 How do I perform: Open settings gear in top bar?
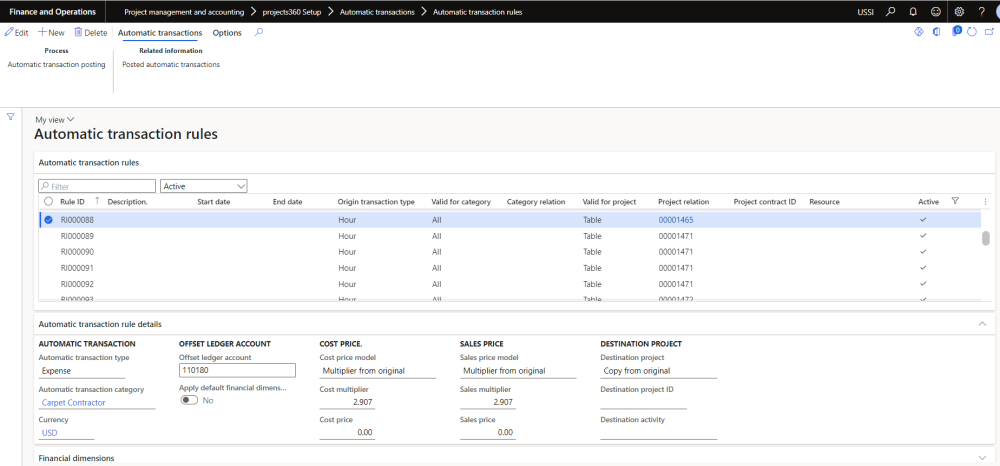(x=959, y=12)
